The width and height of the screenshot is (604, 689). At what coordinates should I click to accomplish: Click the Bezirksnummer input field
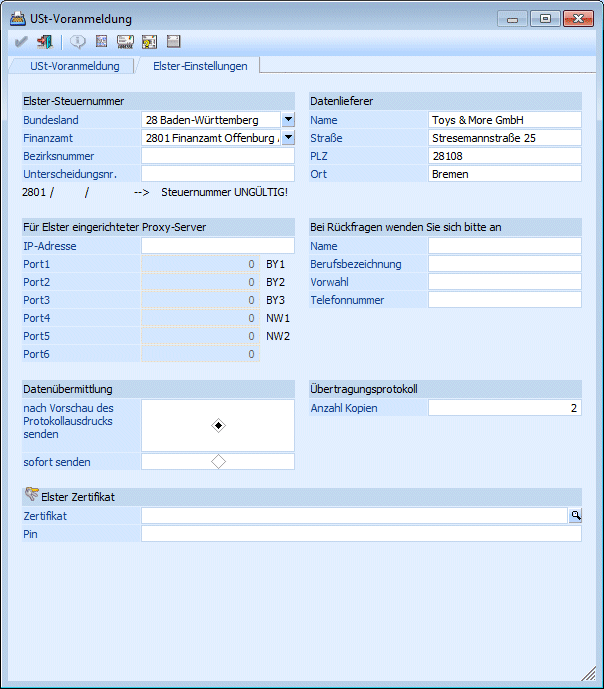tap(218, 156)
